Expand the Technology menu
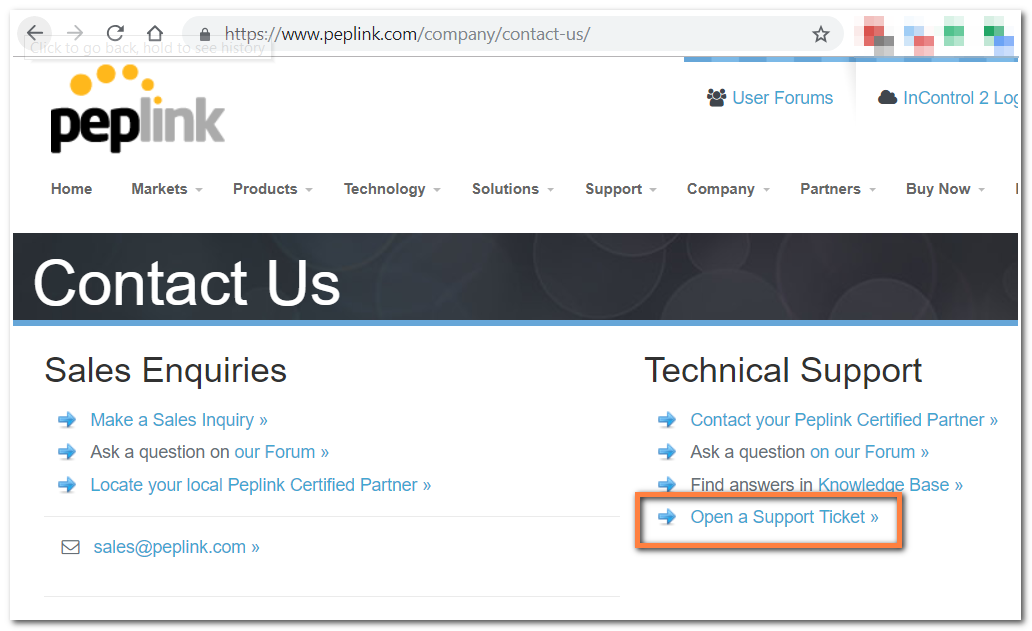The image size is (1032, 631). 392,189
